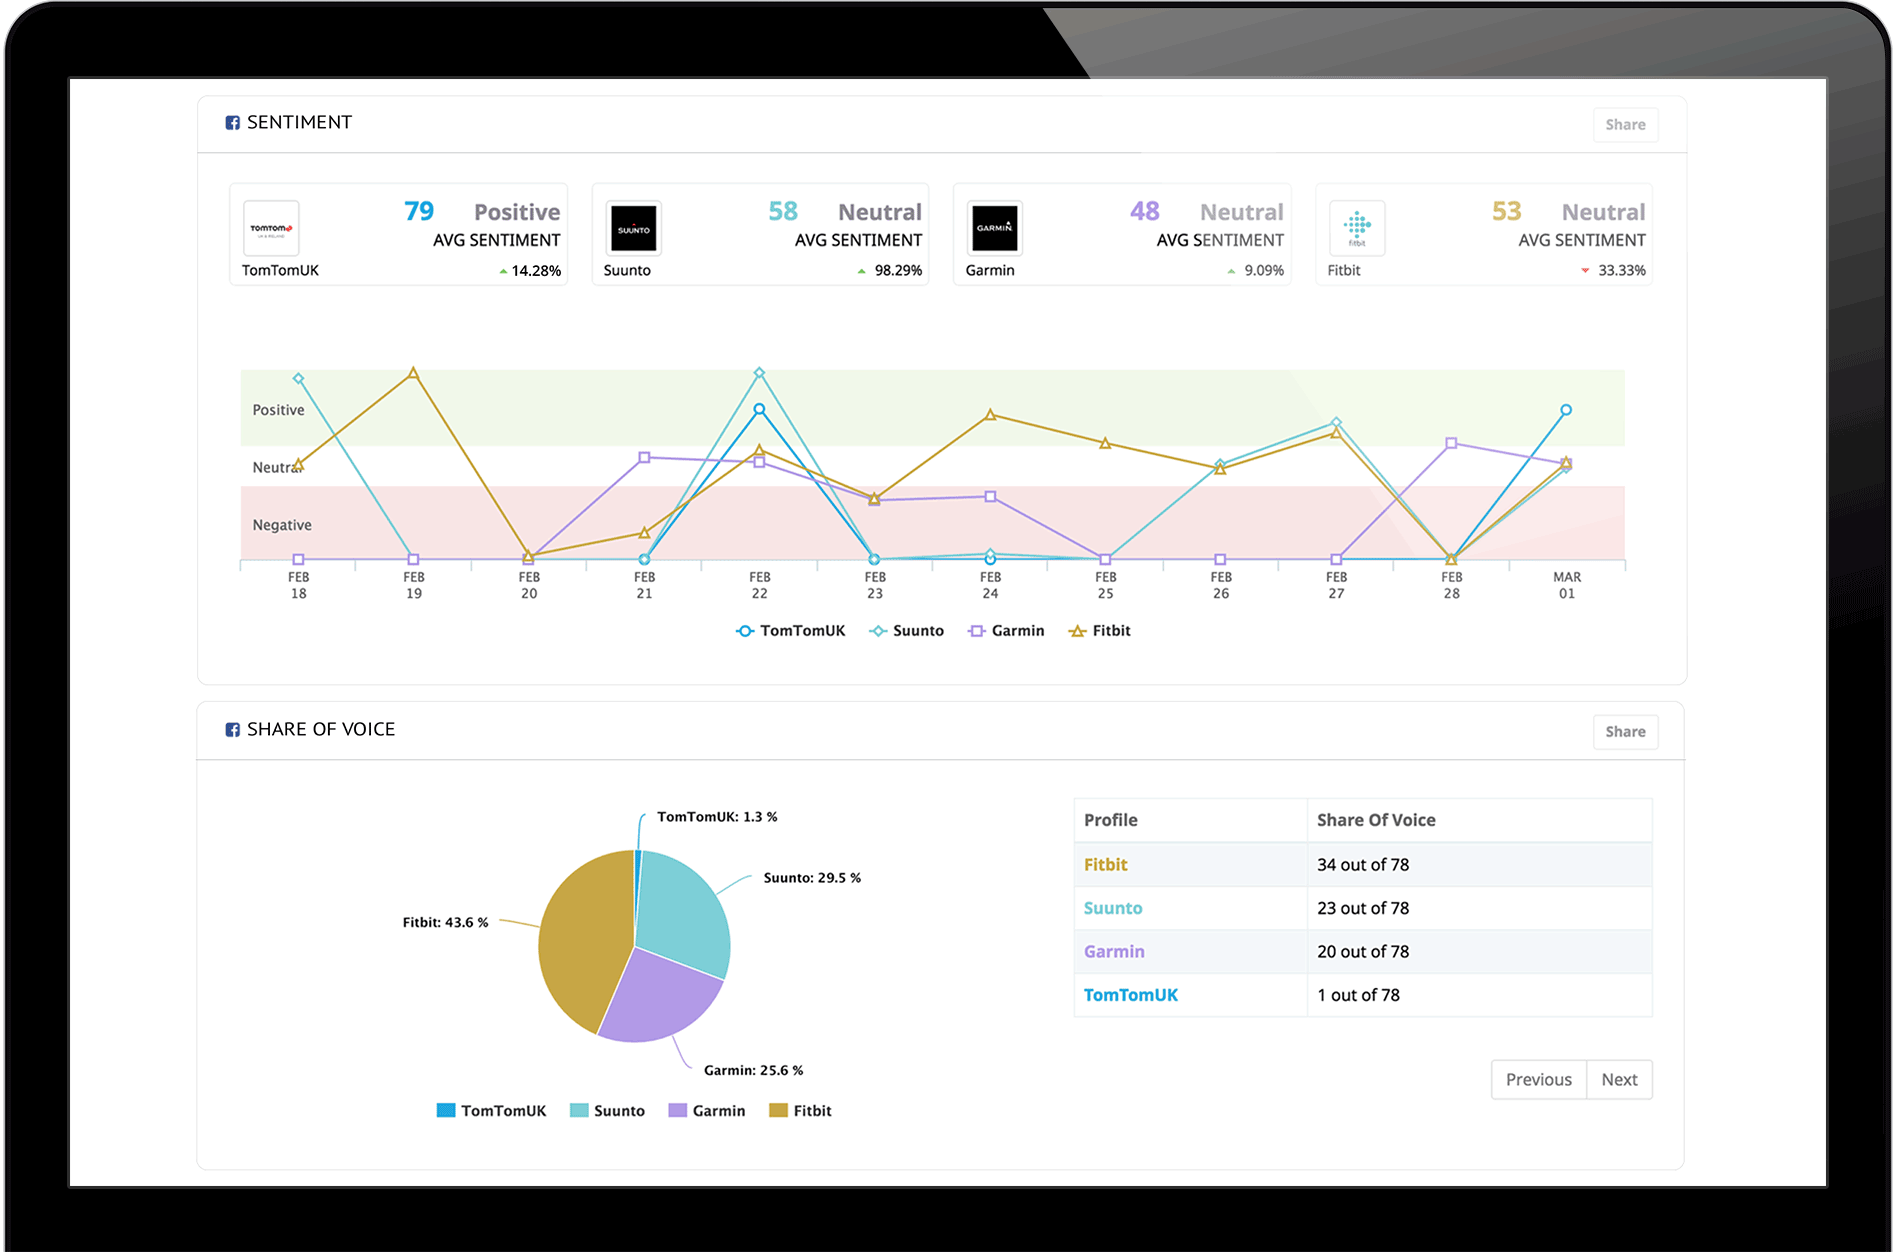Viewport: 1897px width, 1252px height.
Task: Click Fitbit triangle marker on Feb 24
Action: click(x=990, y=415)
